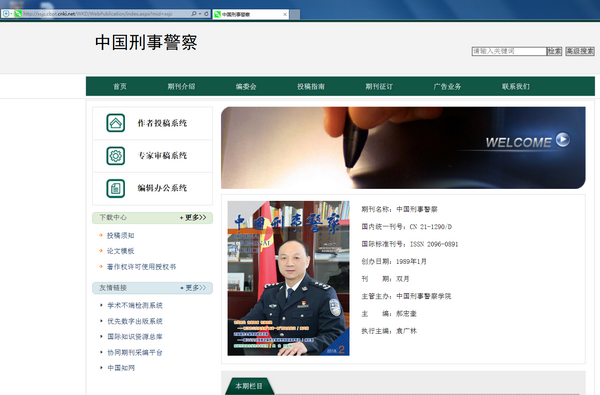The image size is (600, 395).
Task: Click the journal cover image thumbnail
Action: (289, 278)
